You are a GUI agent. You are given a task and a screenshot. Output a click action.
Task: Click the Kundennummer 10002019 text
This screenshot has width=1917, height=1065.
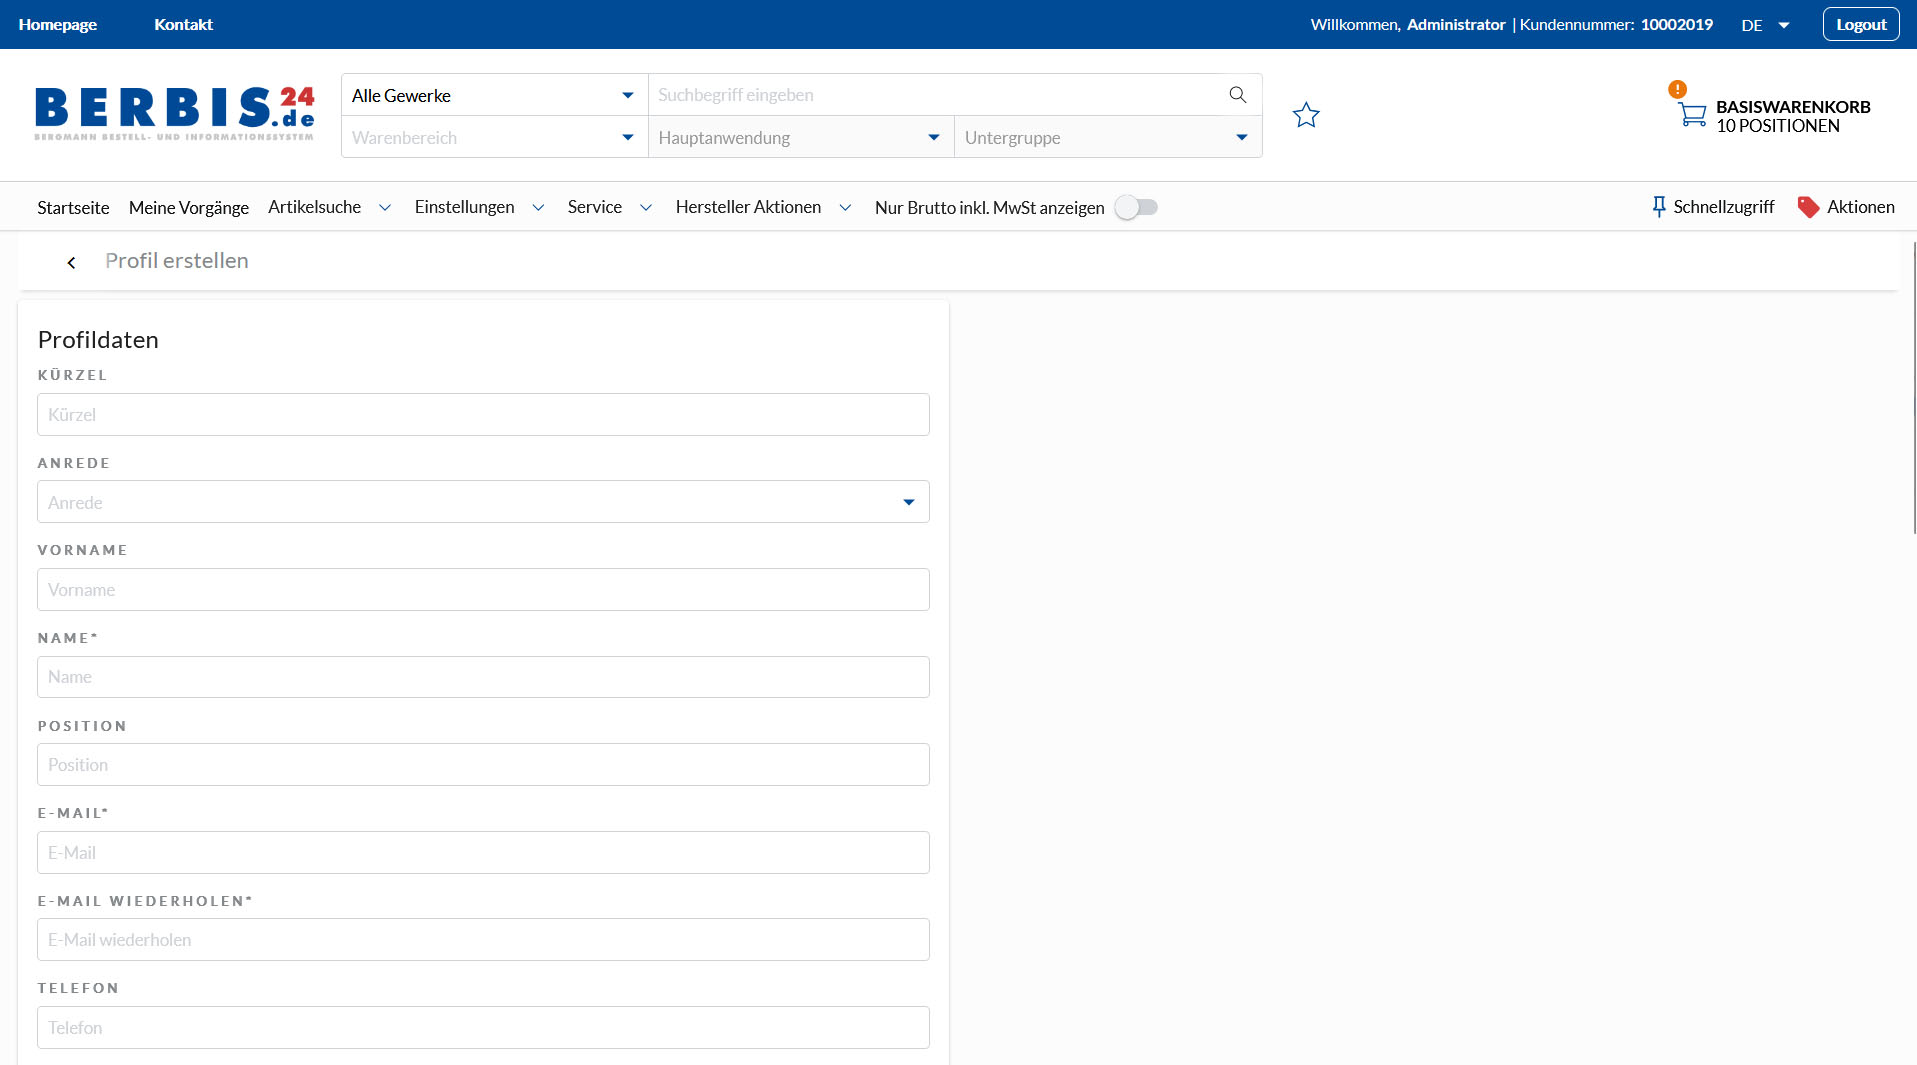point(1616,24)
